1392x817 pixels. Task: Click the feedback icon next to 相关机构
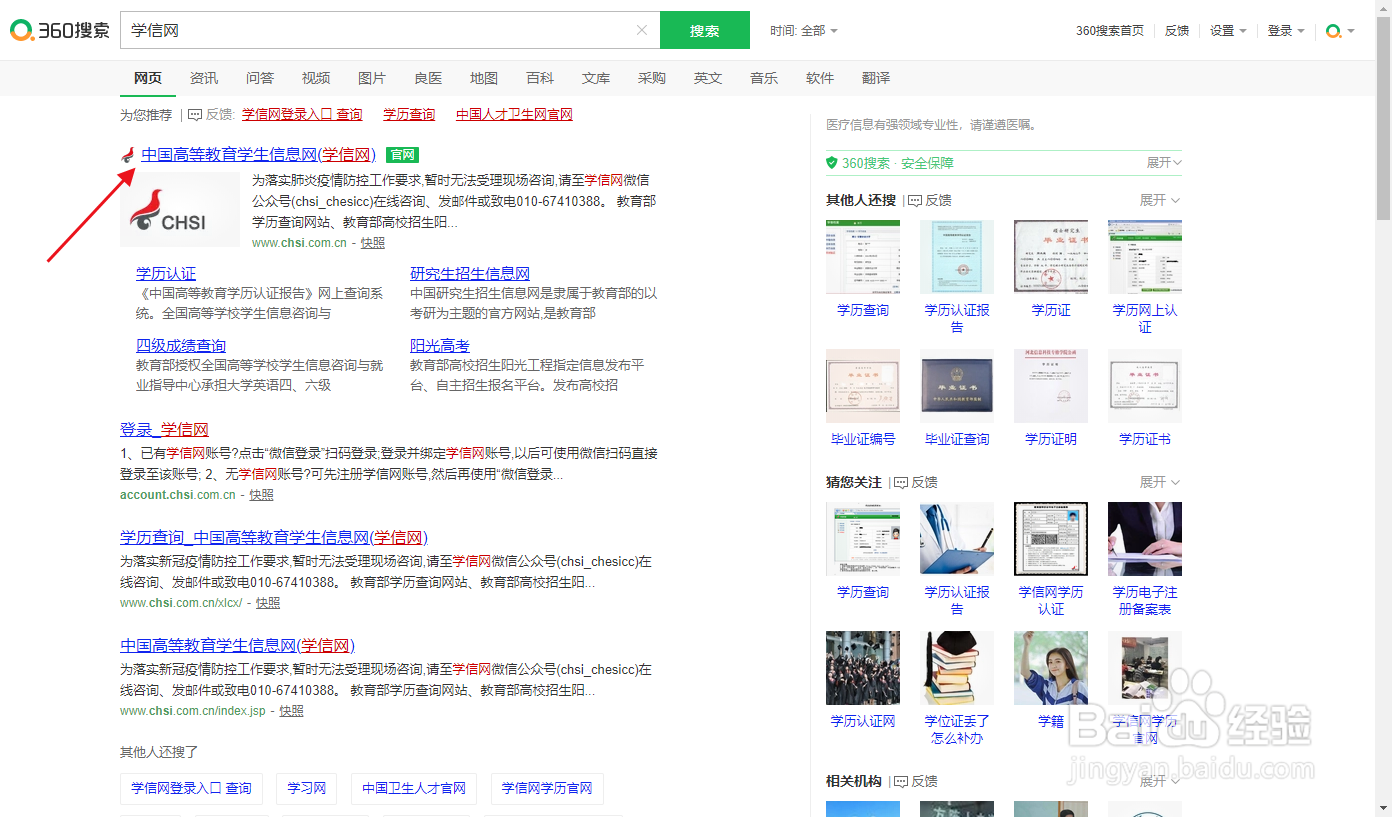click(x=900, y=781)
